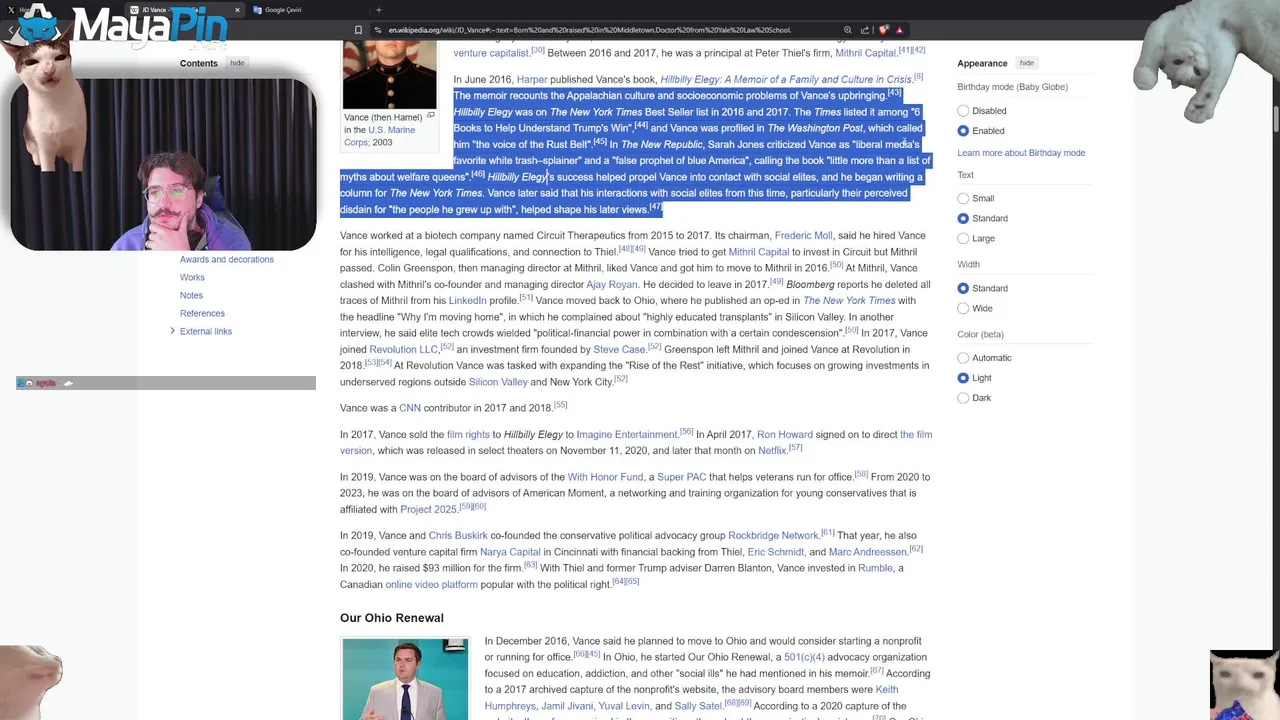This screenshot has height=720, width=1280.
Task: Open the U.S. Marine Corps caption link
Action: (379, 136)
